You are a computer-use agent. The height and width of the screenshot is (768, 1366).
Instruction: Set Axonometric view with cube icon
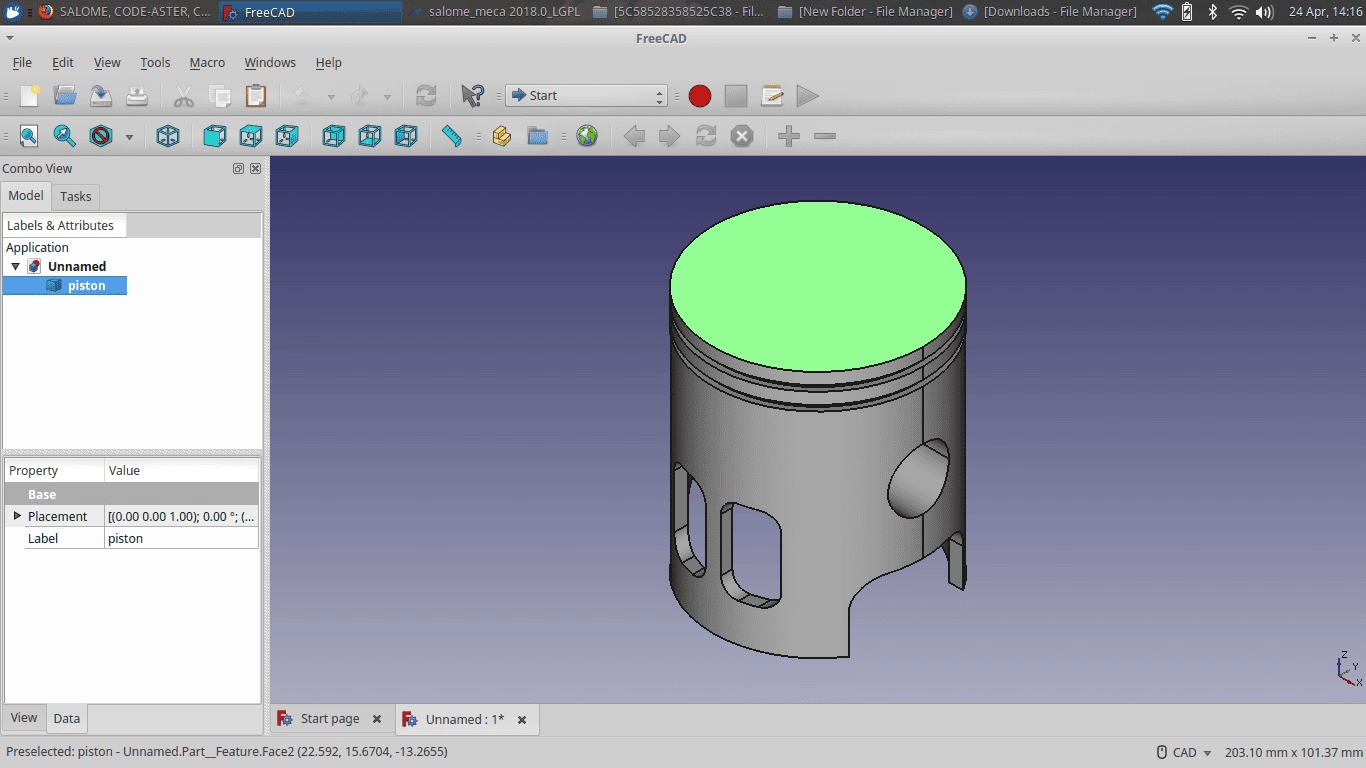click(168, 136)
